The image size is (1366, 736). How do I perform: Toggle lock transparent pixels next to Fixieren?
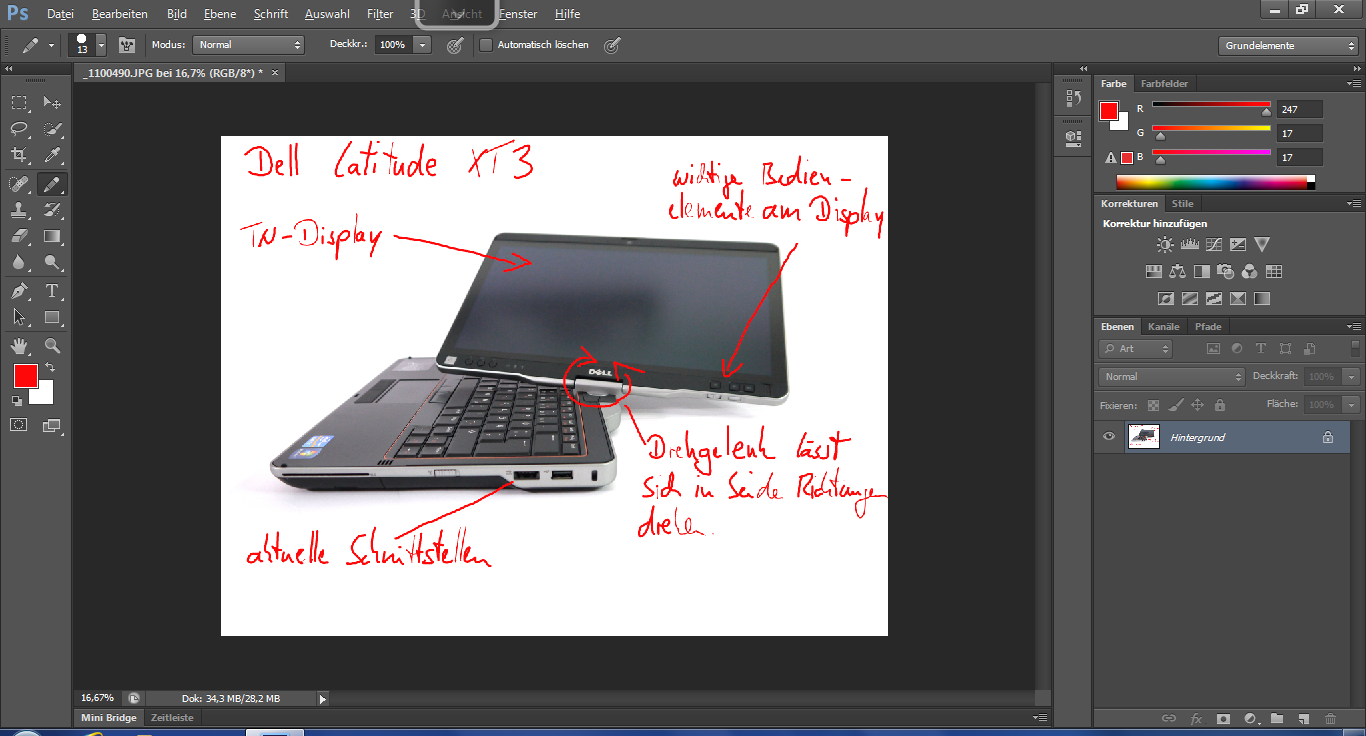pyautogui.click(x=1153, y=405)
